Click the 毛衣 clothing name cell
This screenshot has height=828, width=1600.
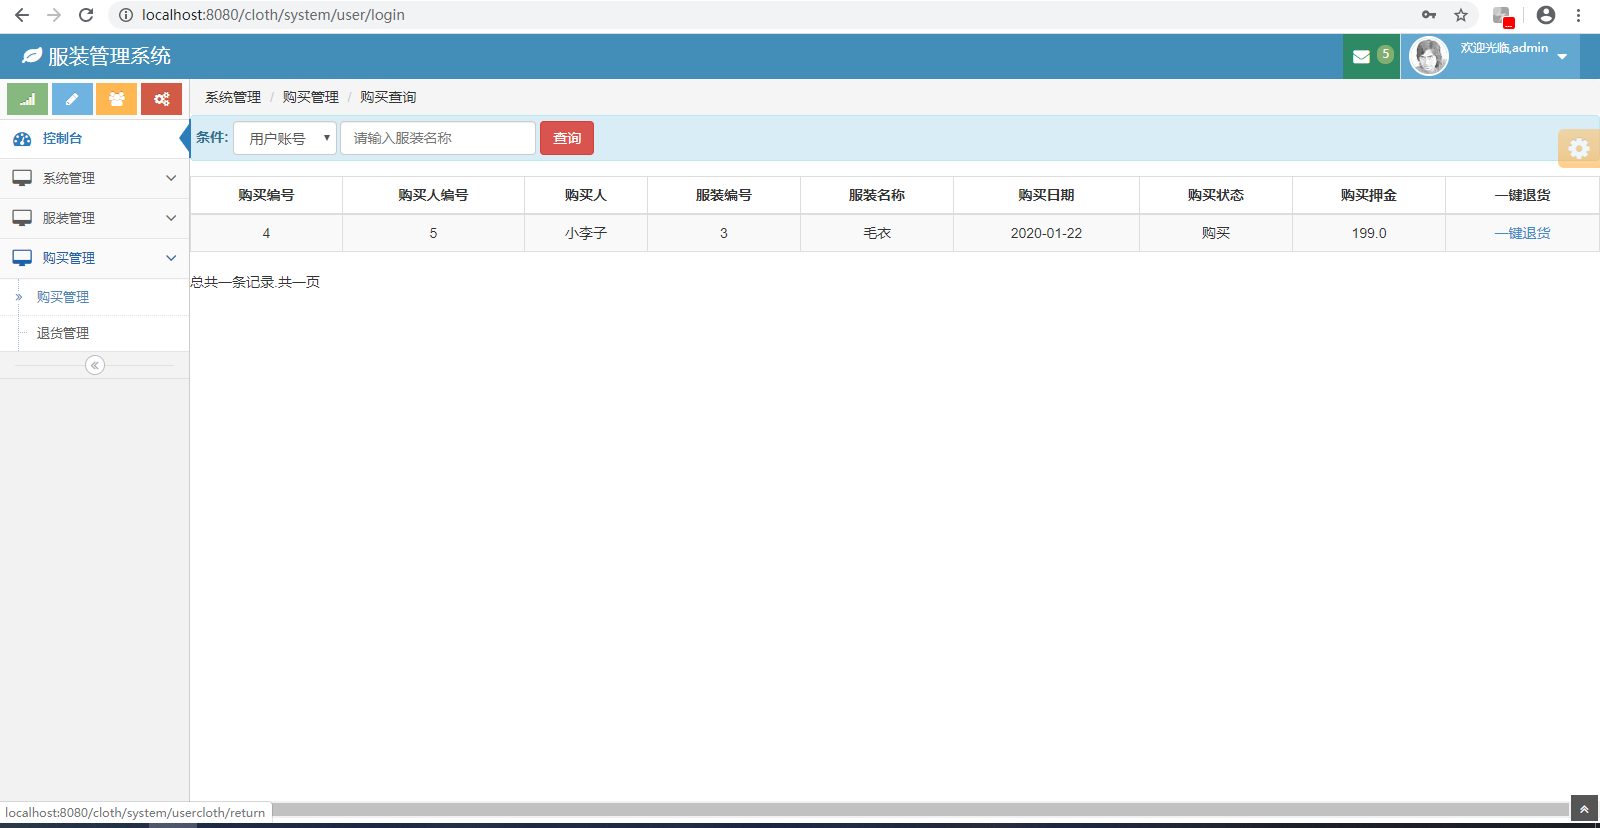[877, 233]
